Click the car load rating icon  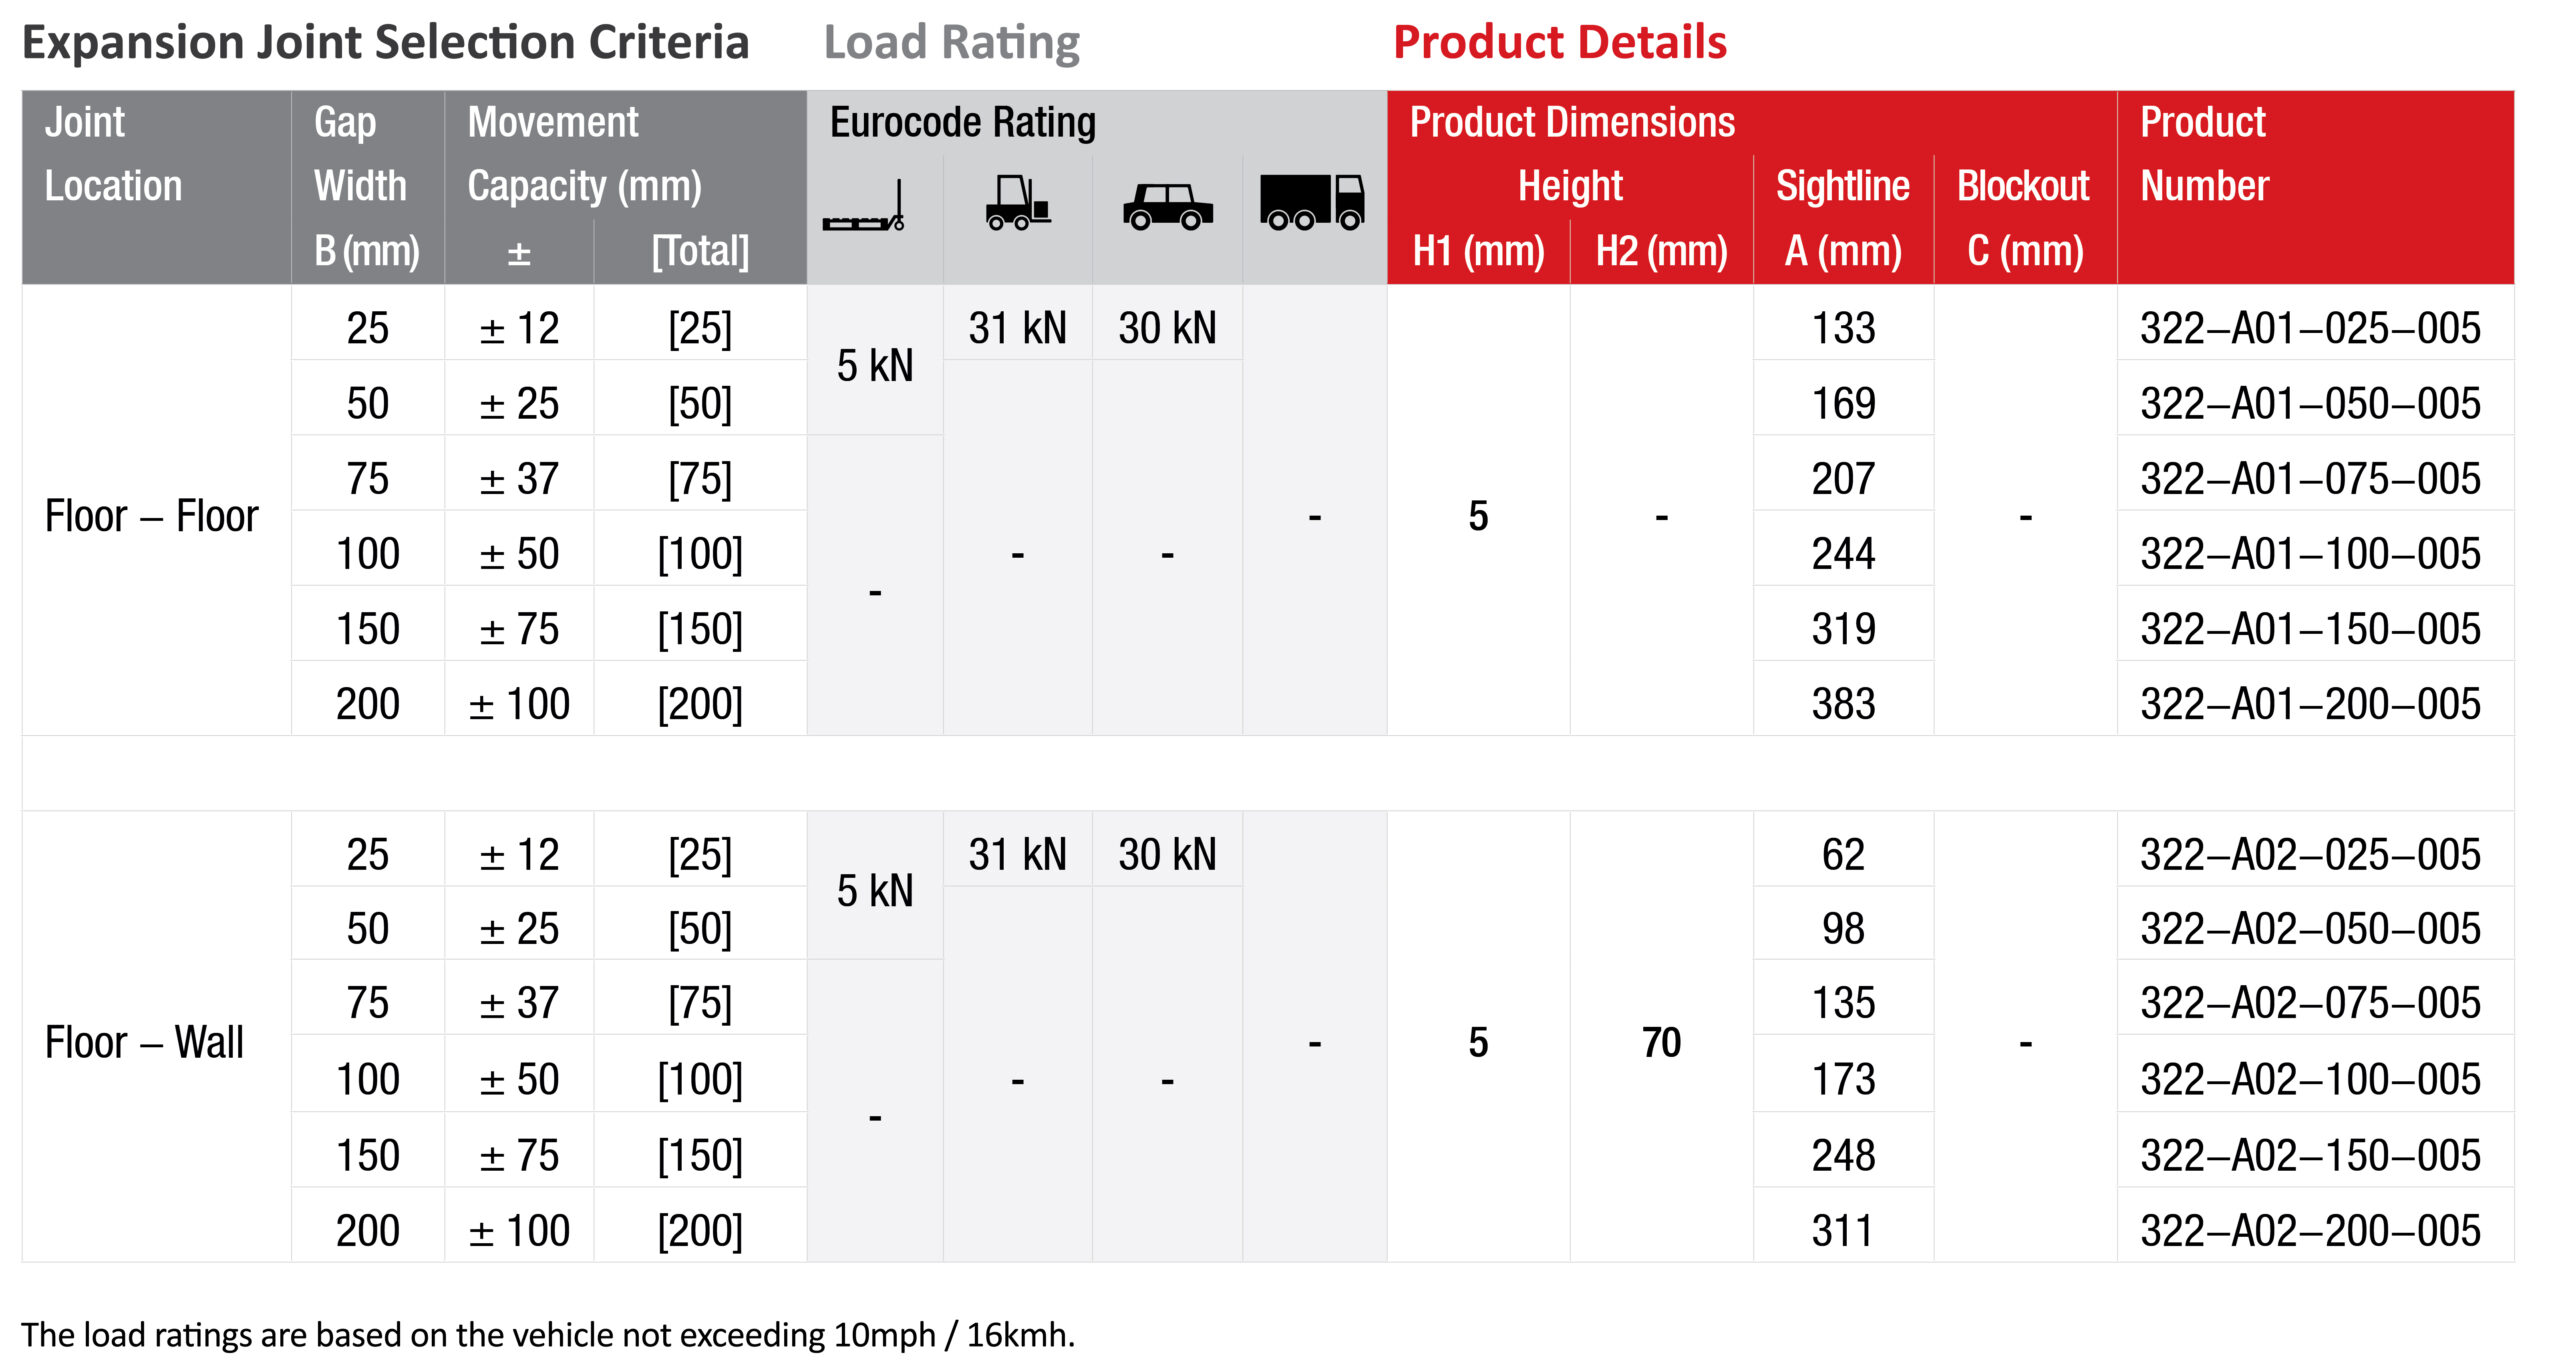[x=1167, y=207]
